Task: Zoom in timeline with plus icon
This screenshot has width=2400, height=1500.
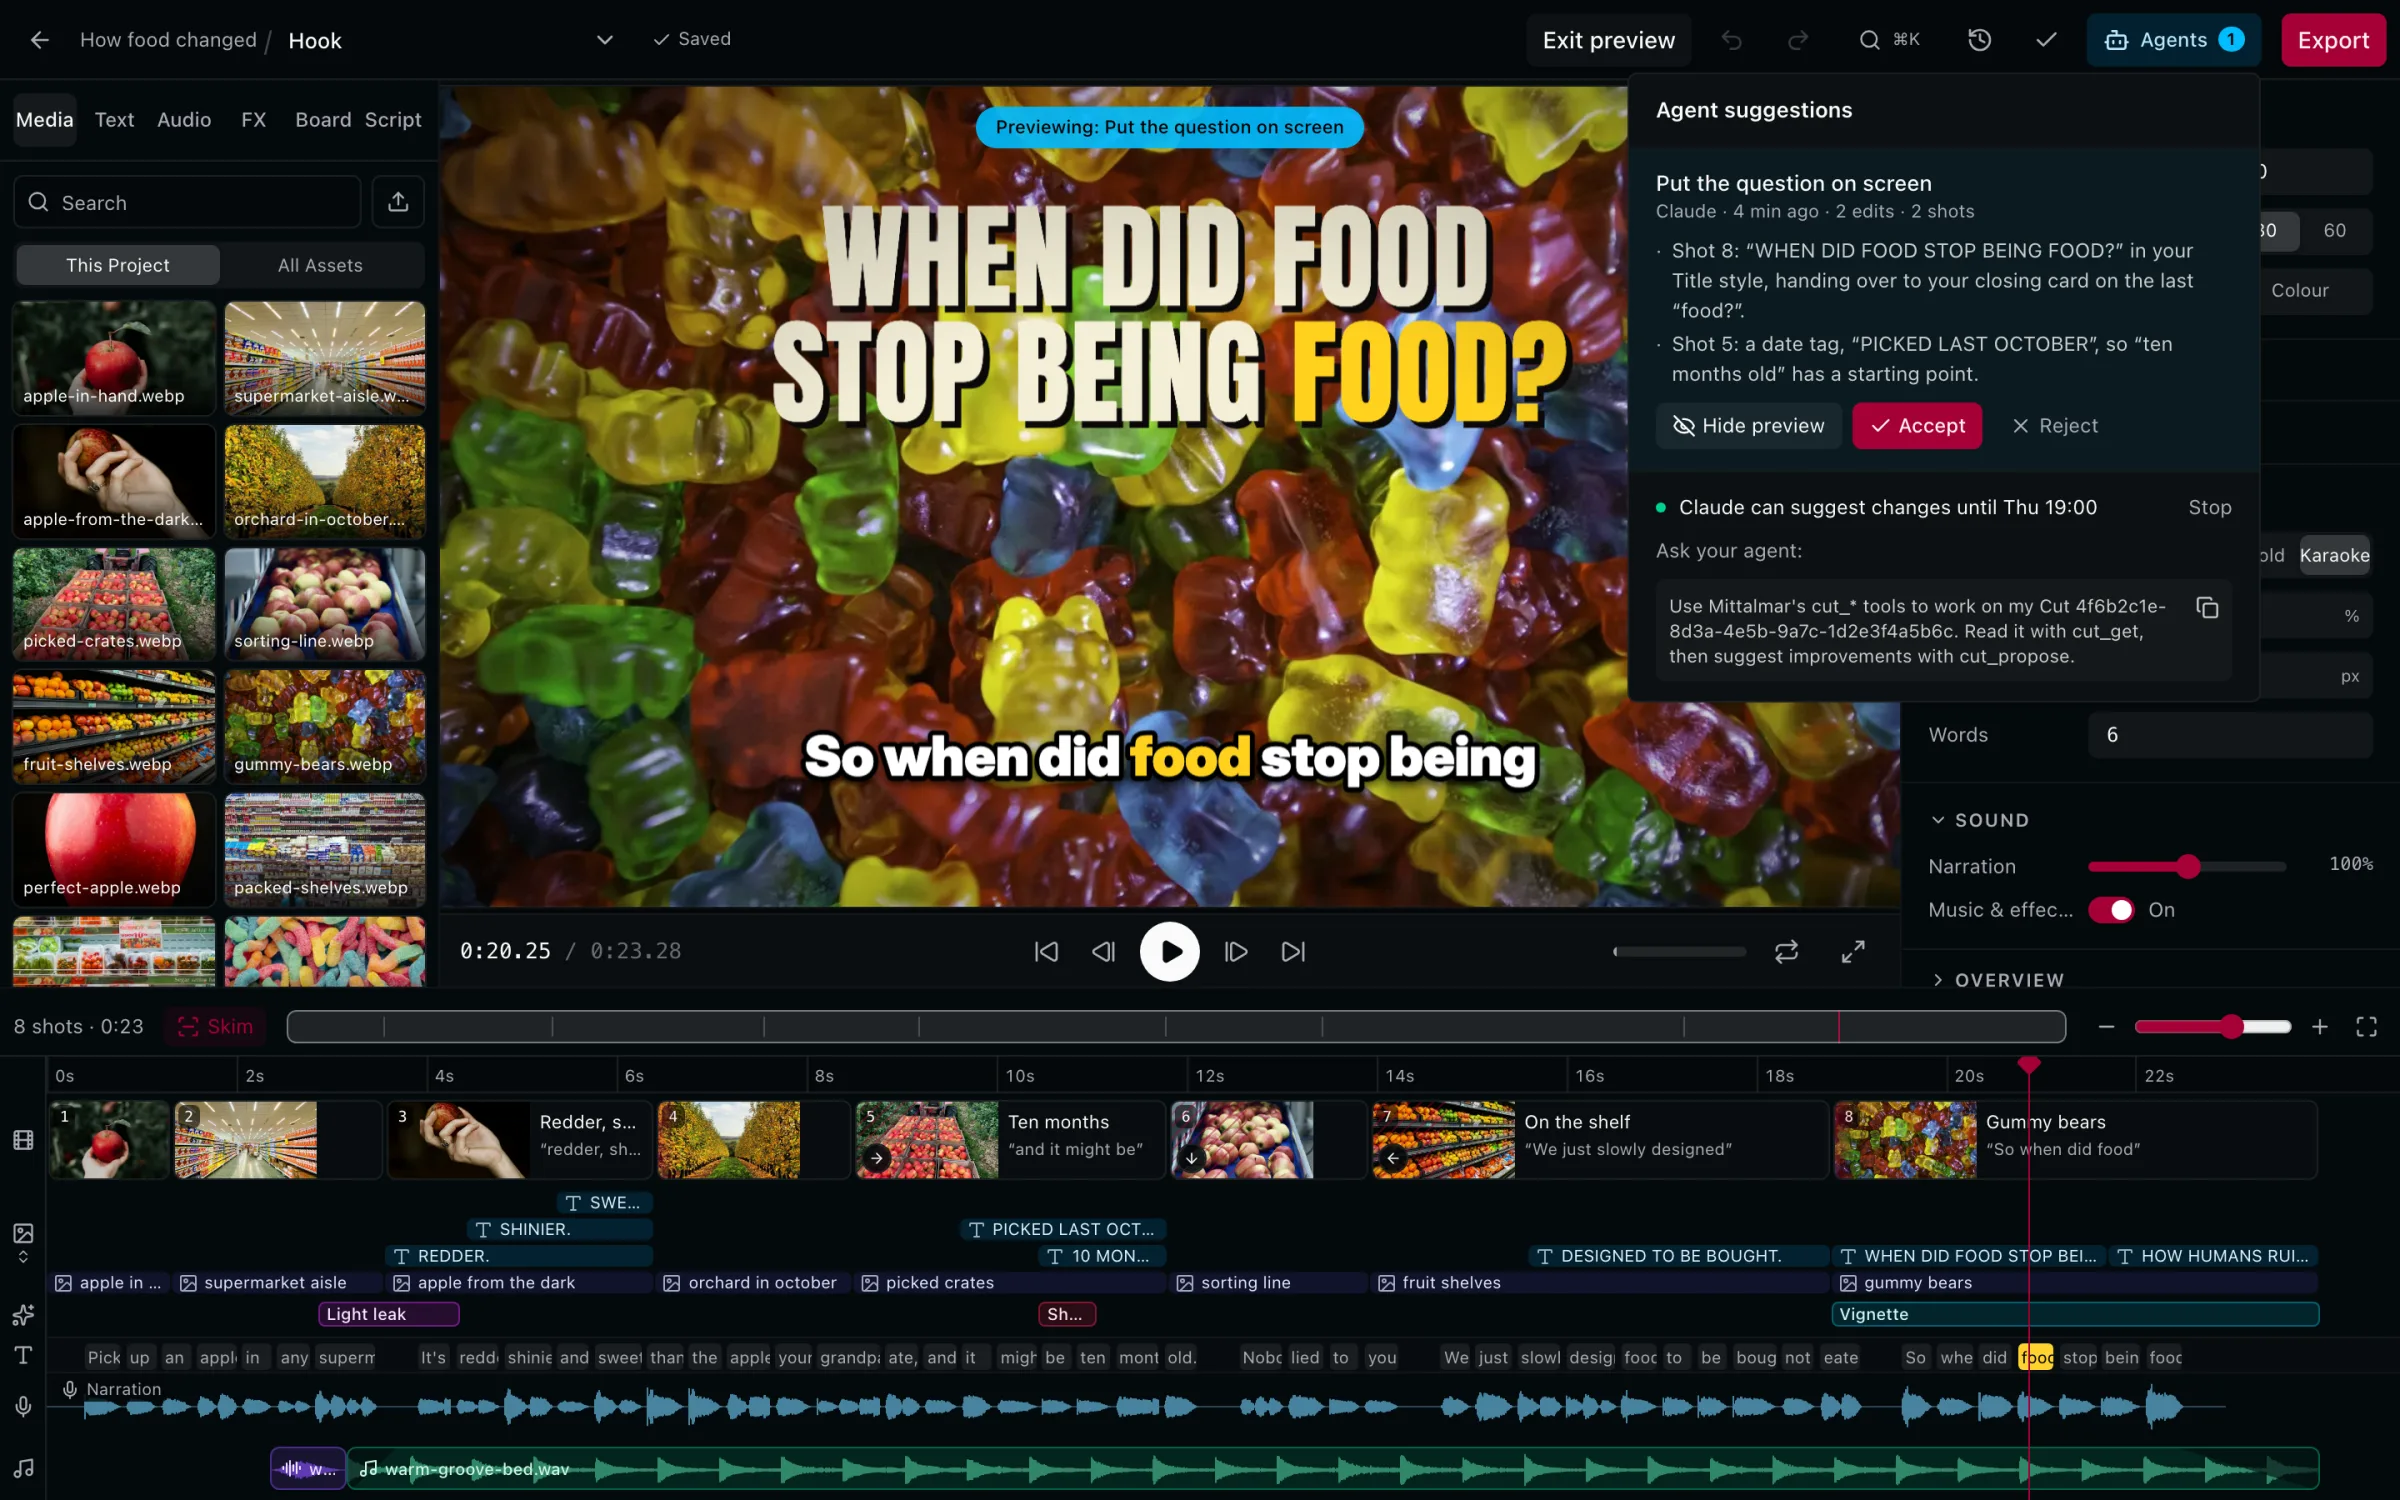Action: [x=2320, y=1027]
